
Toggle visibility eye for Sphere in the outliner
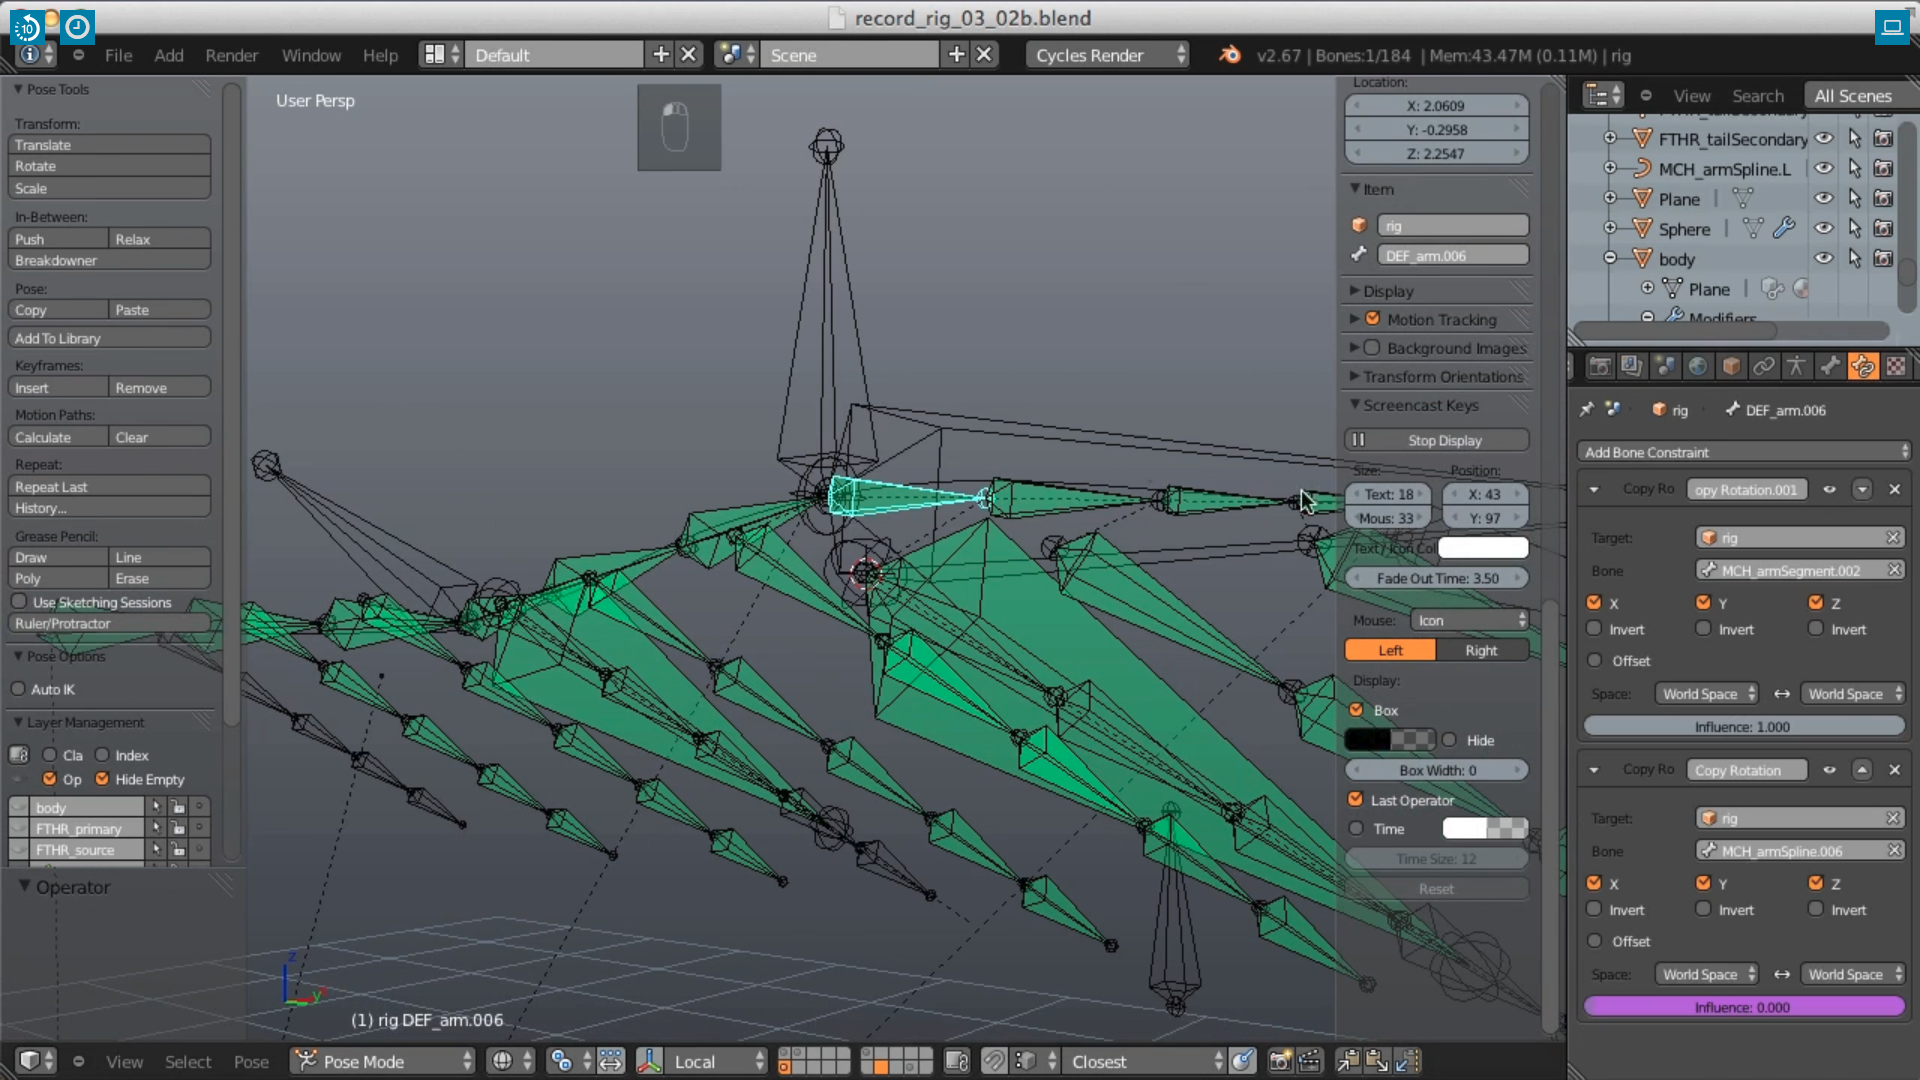click(1824, 229)
